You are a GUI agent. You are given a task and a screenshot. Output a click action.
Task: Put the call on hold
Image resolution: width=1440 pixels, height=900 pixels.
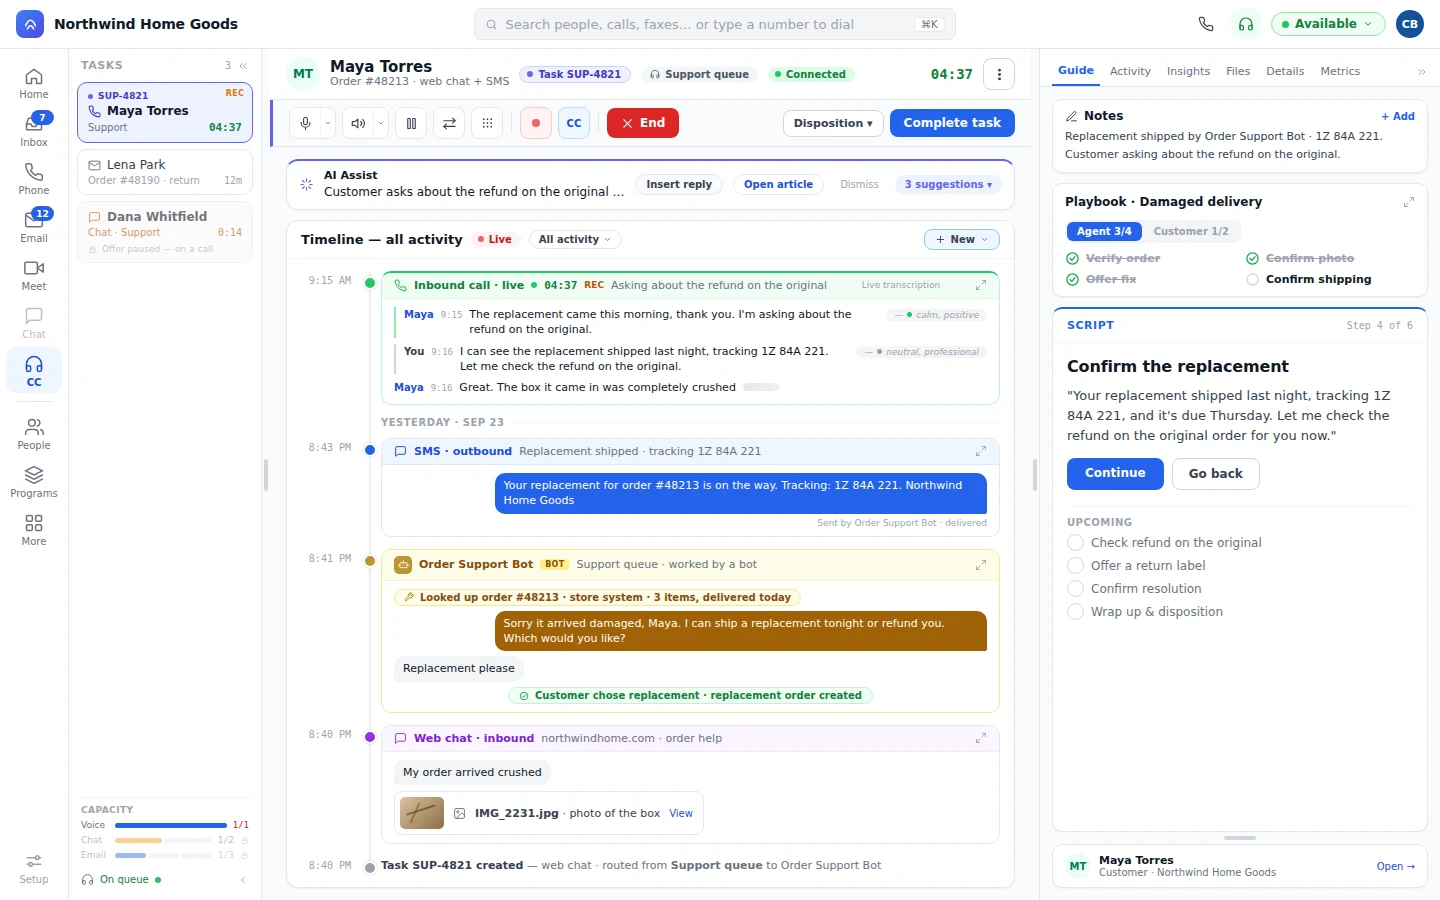pos(411,123)
